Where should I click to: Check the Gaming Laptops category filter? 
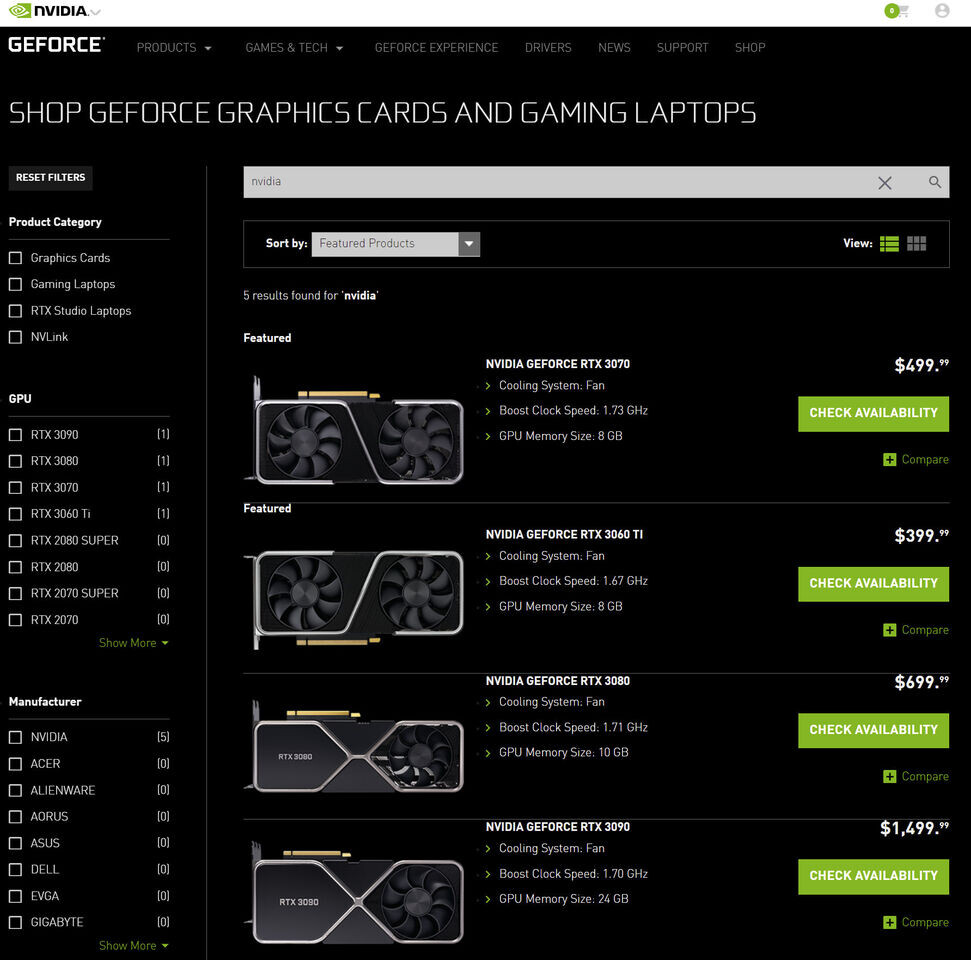click(x=15, y=284)
